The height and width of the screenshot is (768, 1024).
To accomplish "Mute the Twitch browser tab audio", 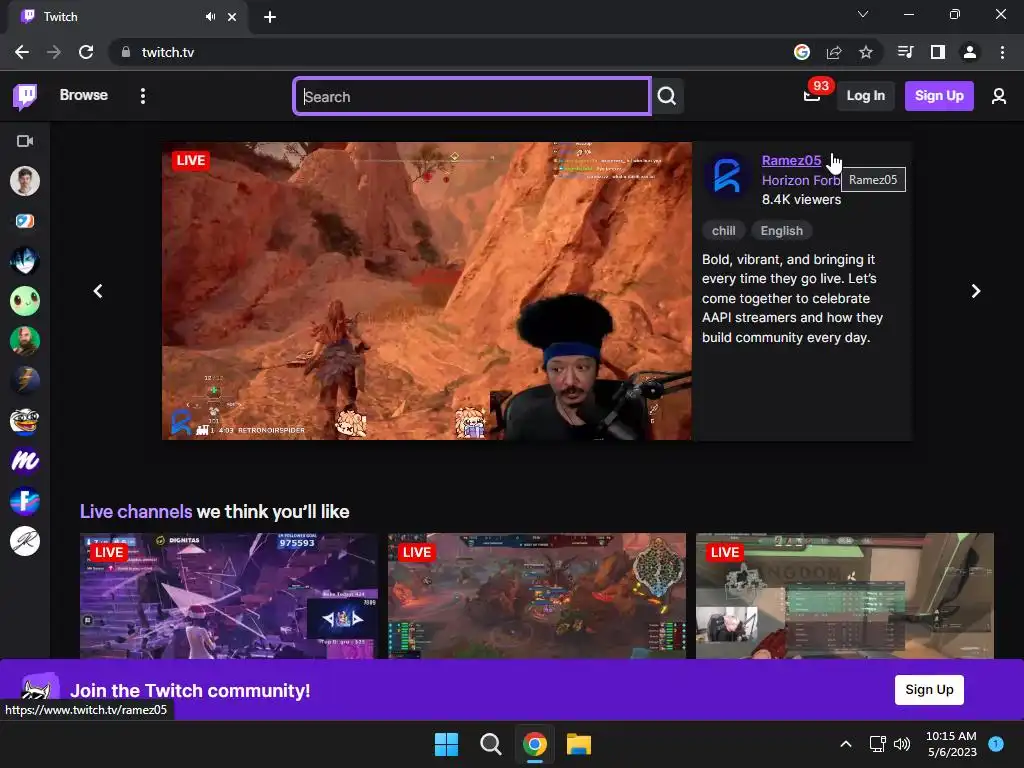I will pos(210,17).
